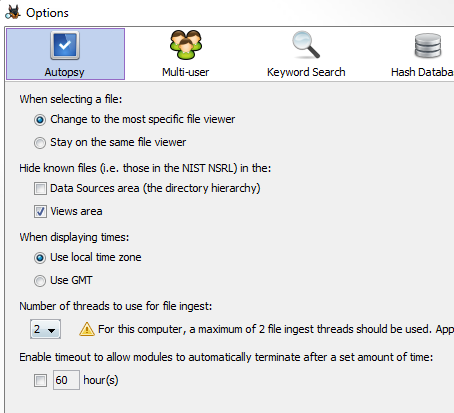
Task: Enable hiding known files in Data Sources area
Action: click(x=40, y=188)
